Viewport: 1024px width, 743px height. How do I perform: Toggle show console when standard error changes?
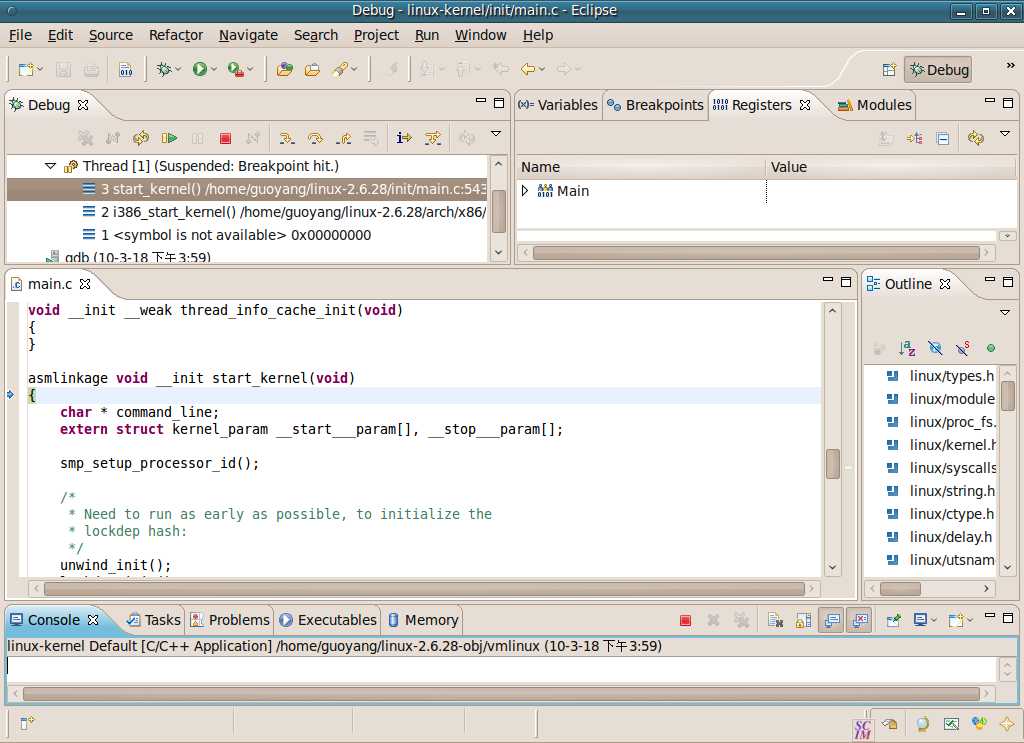coord(859,620)
